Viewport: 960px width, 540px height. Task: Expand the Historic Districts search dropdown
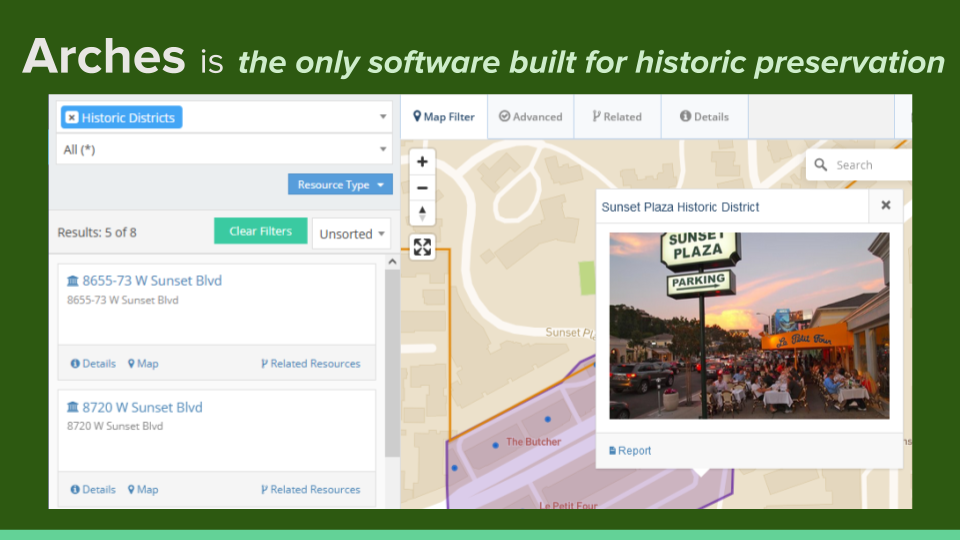pyautogui.click(x=383, y=116)
